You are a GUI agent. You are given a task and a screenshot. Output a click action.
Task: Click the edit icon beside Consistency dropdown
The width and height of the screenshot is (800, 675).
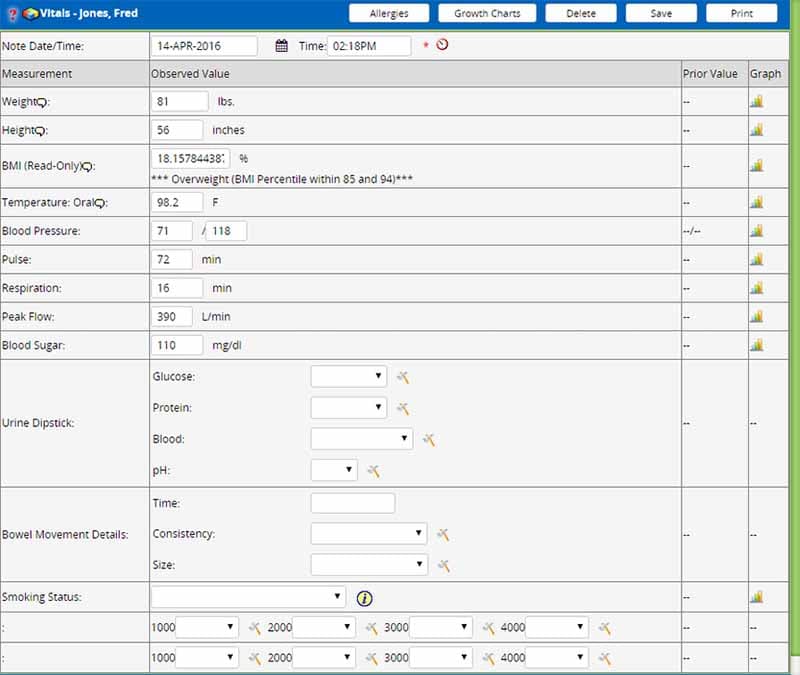[x=443, y=535]
